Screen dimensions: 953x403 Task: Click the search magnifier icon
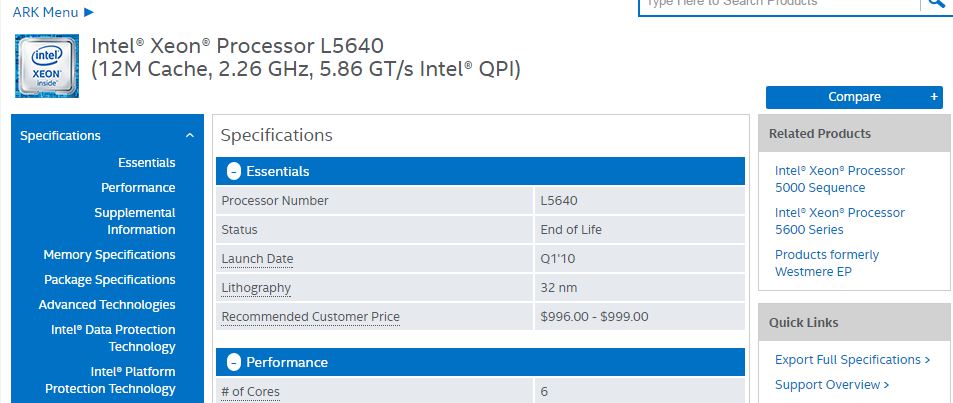[x=936, y=4]
